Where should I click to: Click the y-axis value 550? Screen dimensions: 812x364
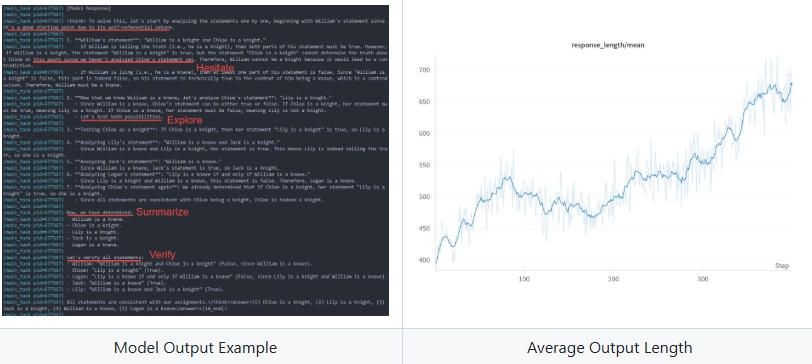pyautogui.click(x=425, y=165)
